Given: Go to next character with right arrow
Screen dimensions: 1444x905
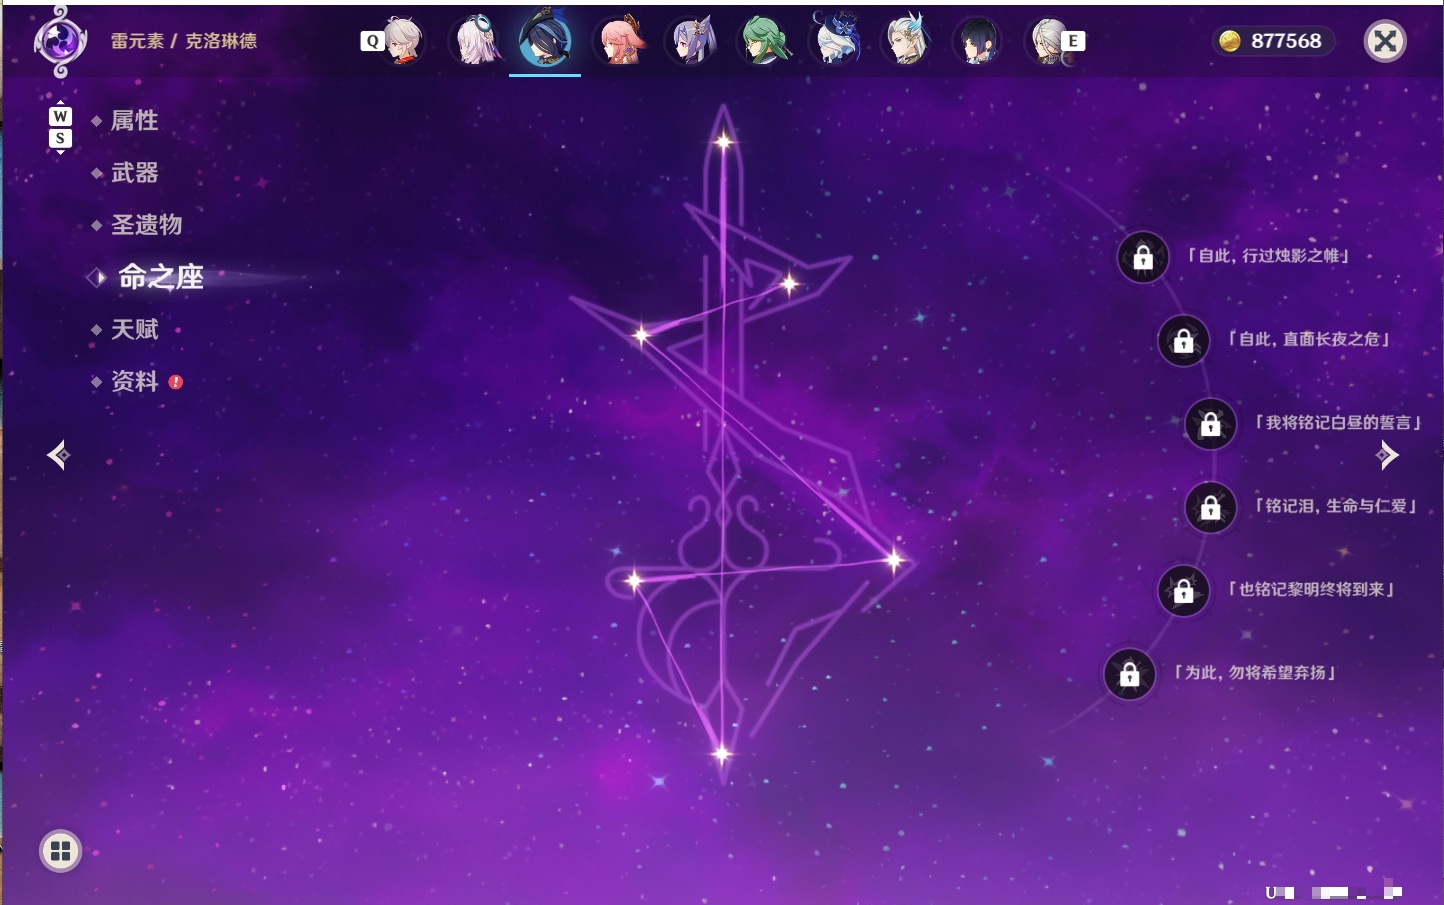Looking at the screenshot, I should (1387, 455).
